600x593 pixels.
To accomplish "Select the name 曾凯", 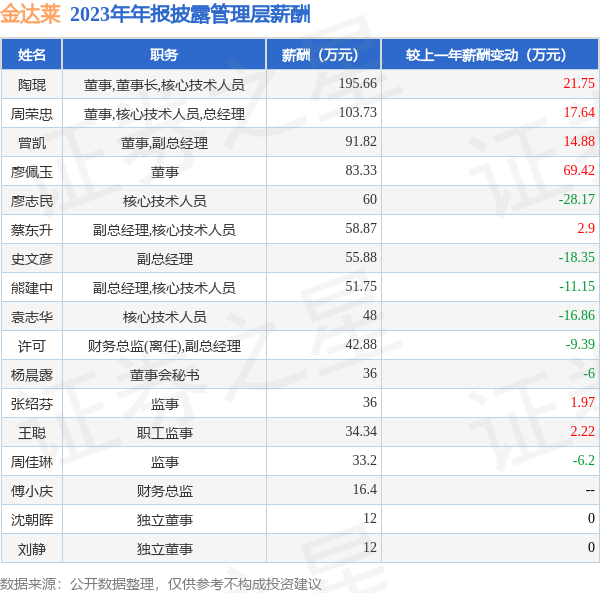I will [x=32, y=143].
